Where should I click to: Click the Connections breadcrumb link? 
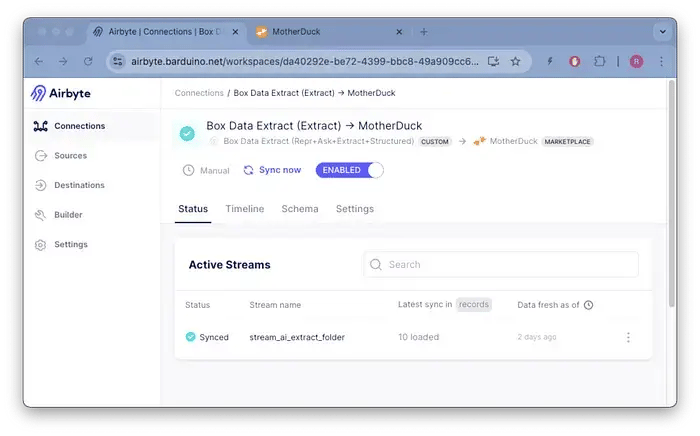199,93
